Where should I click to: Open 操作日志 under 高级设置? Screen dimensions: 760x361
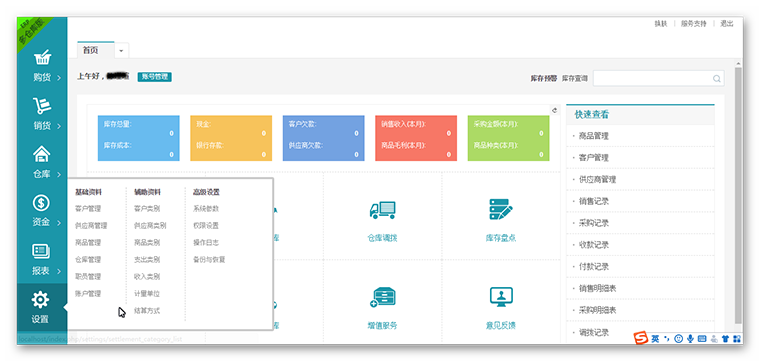tap(206, 243)
